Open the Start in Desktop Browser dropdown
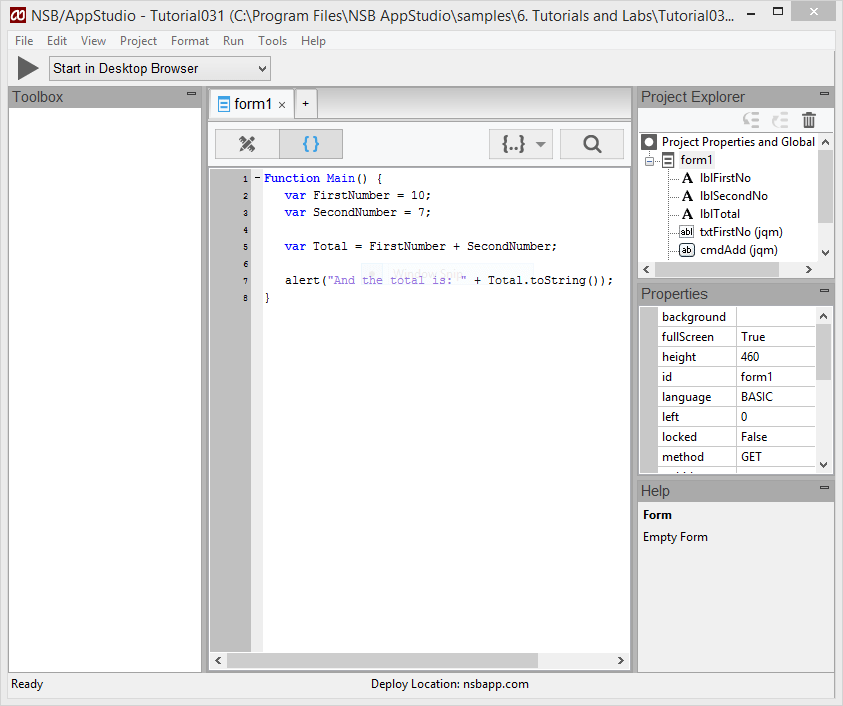The height and width of the screenshot is (706, 843). tap(160, 69)
